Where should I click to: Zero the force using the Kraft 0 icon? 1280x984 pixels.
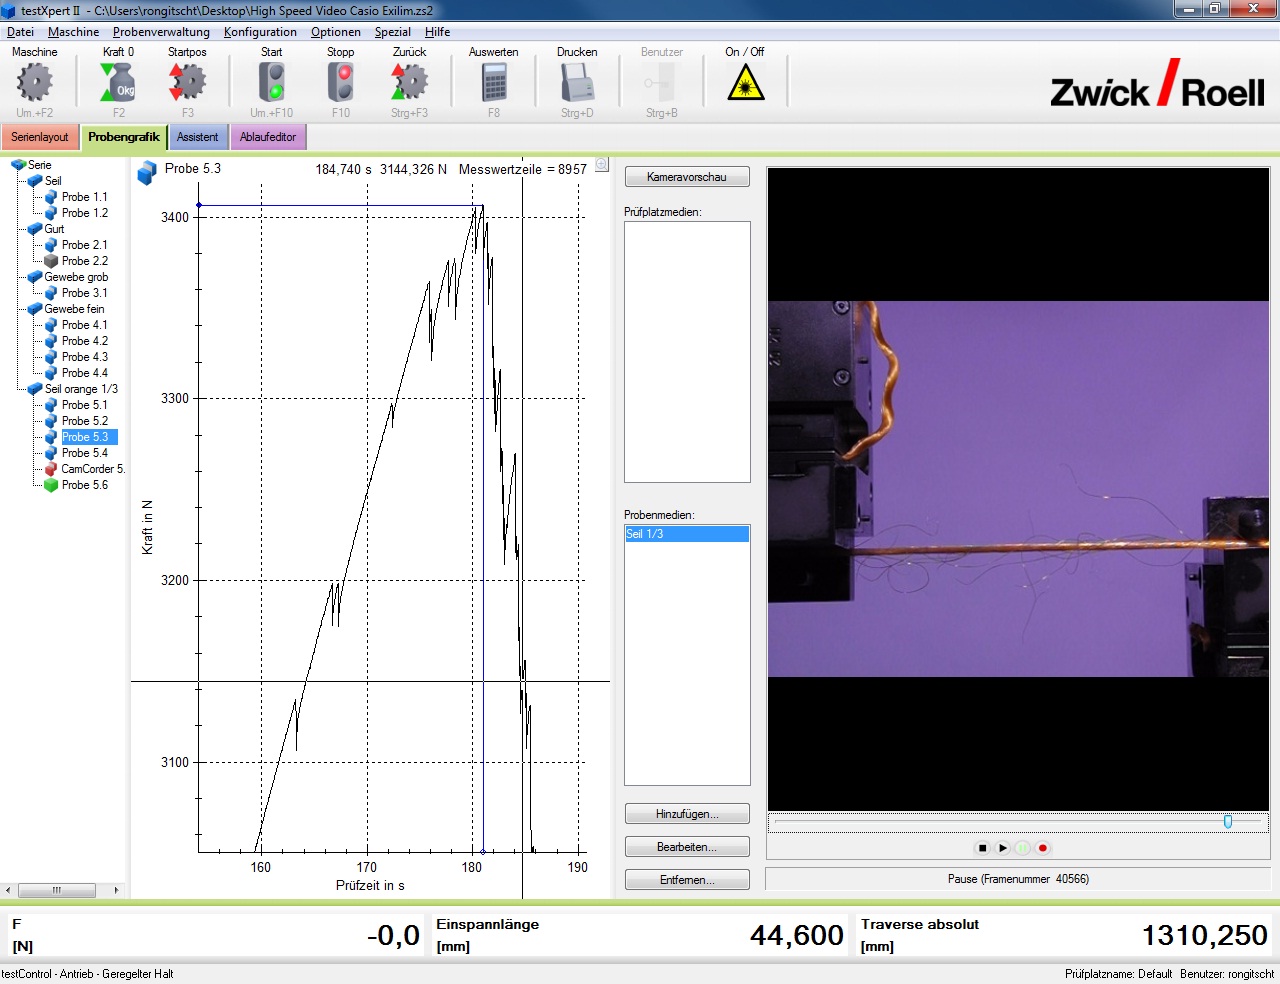(117, 82)
